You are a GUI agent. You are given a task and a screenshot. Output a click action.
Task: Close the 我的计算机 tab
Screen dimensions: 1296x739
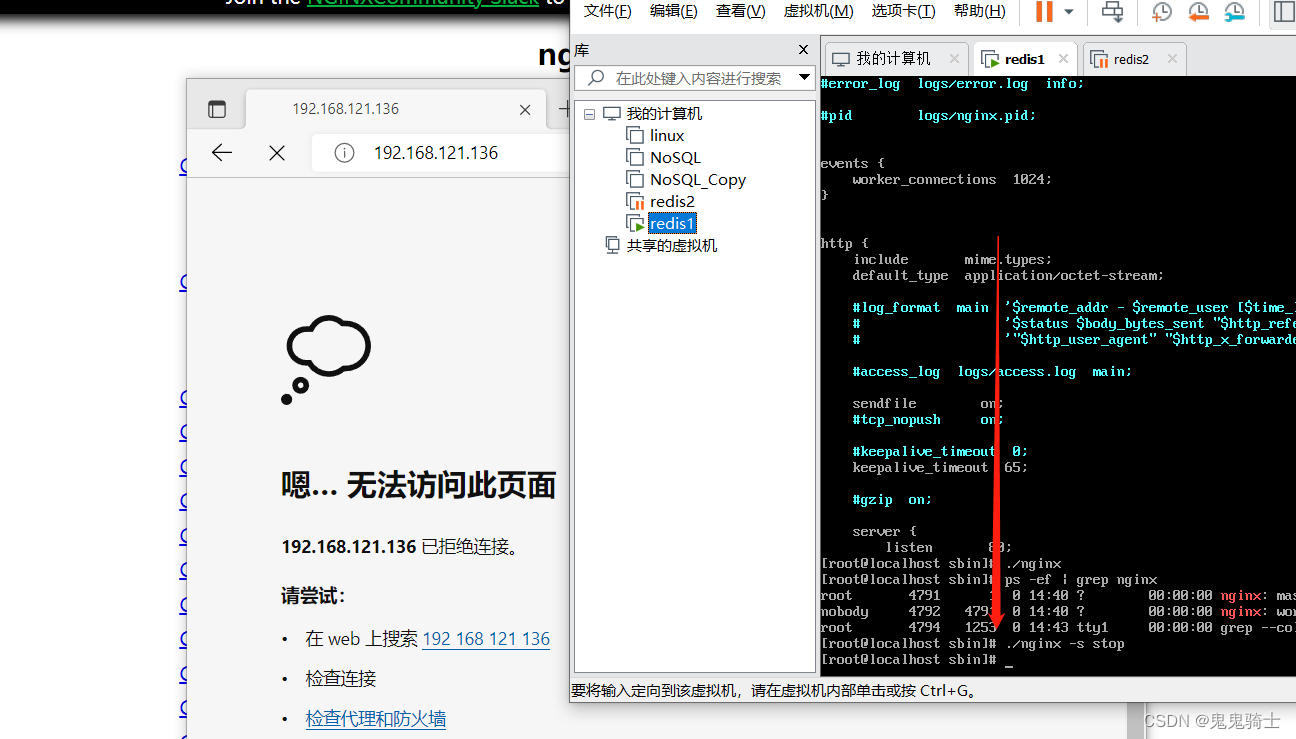click(x=954, y=59)
